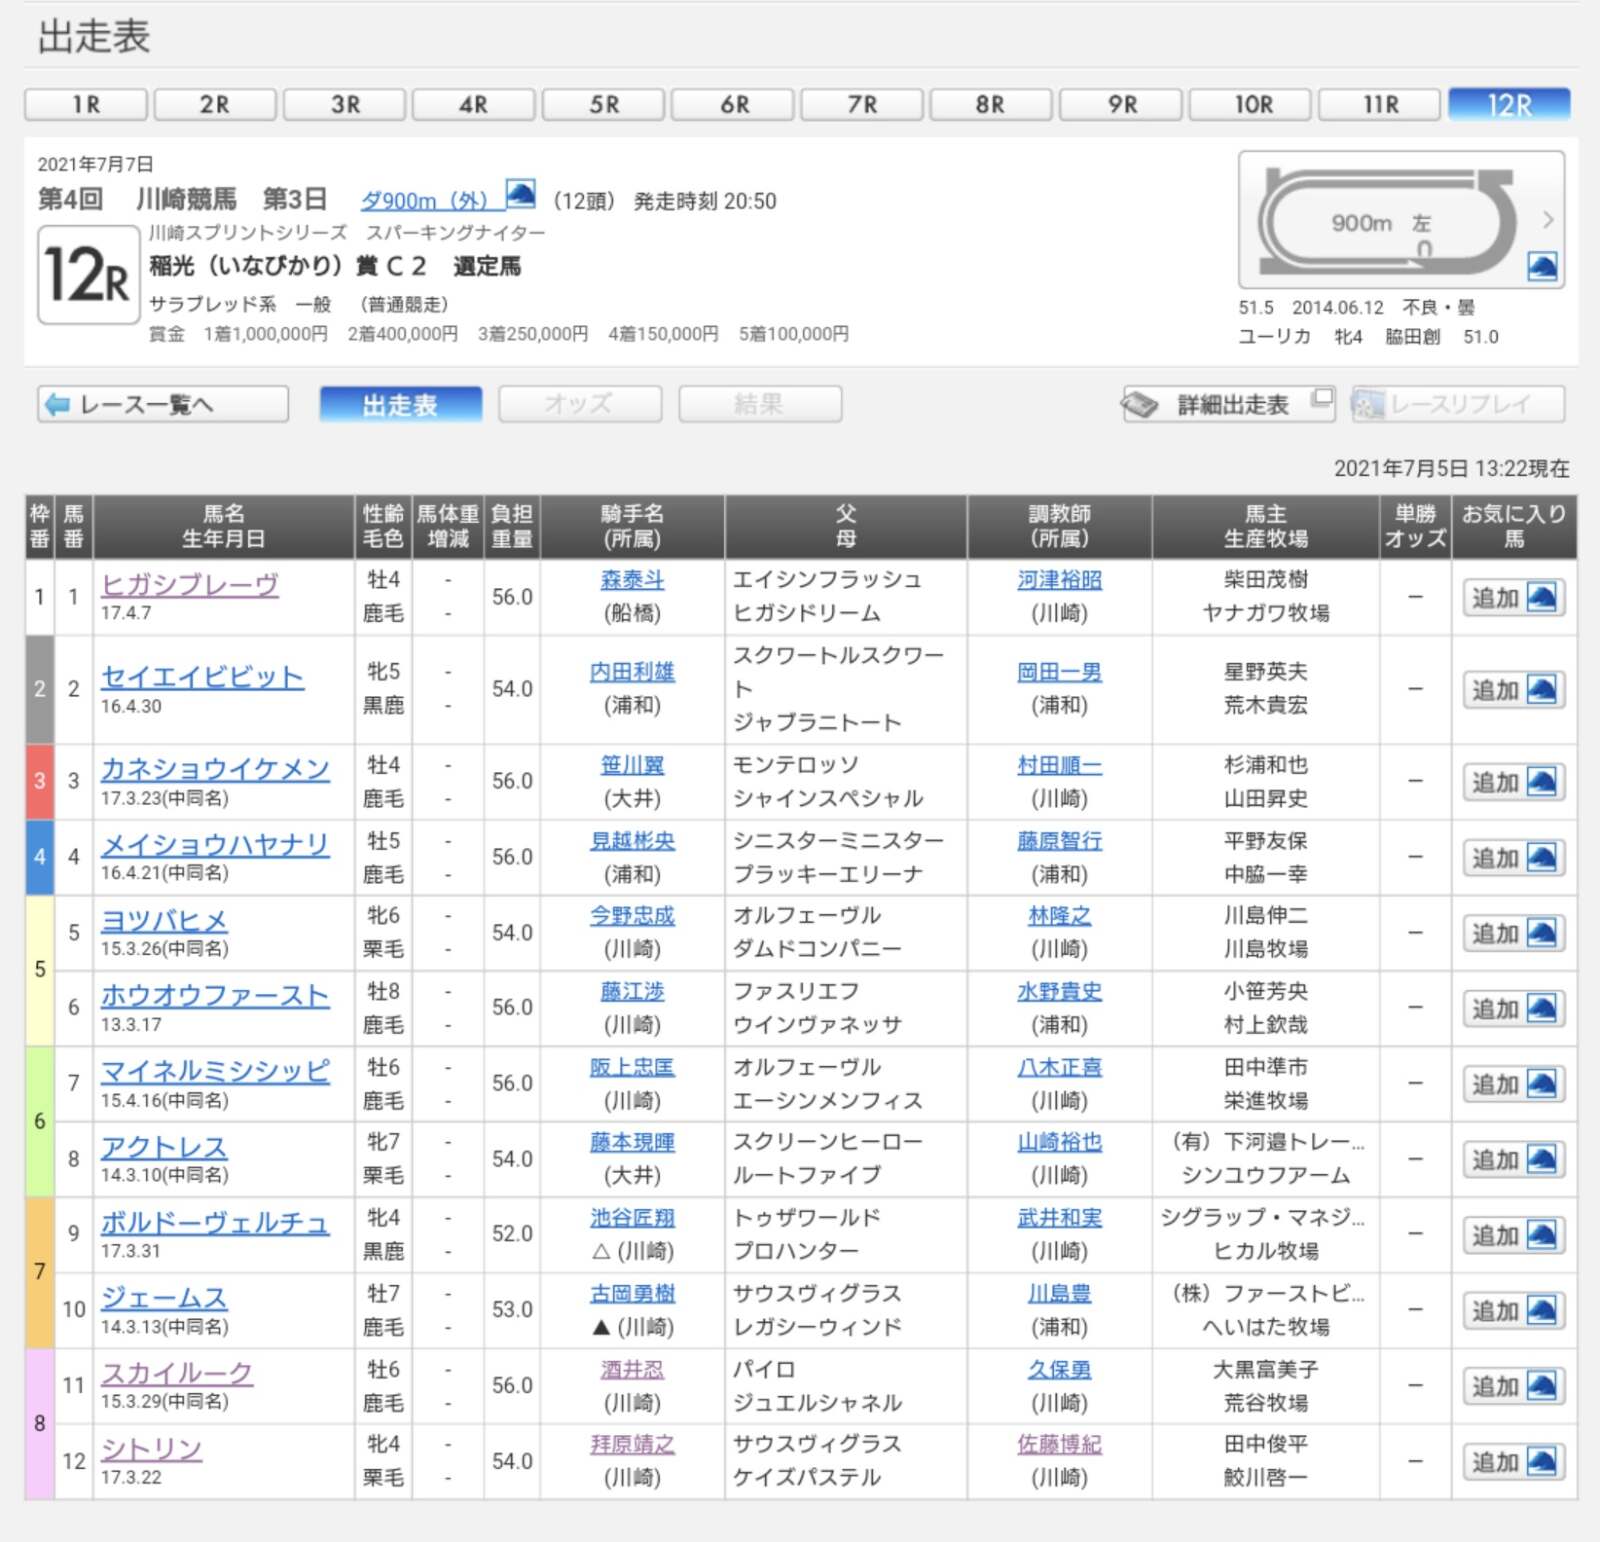1600x1542 pixels.
Task: Add ヨツバヒメ to favorites with 追加
Action: pos(1513,934)
